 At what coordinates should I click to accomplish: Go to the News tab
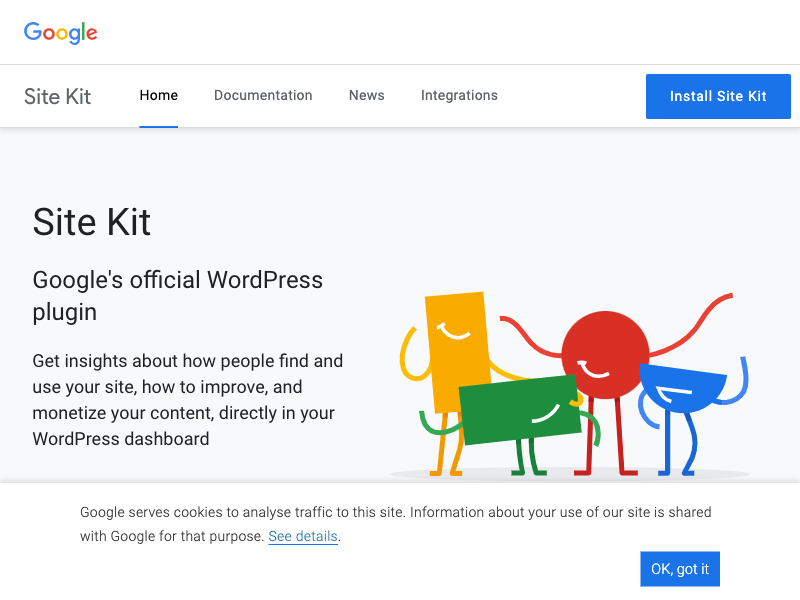click(366, 95)
